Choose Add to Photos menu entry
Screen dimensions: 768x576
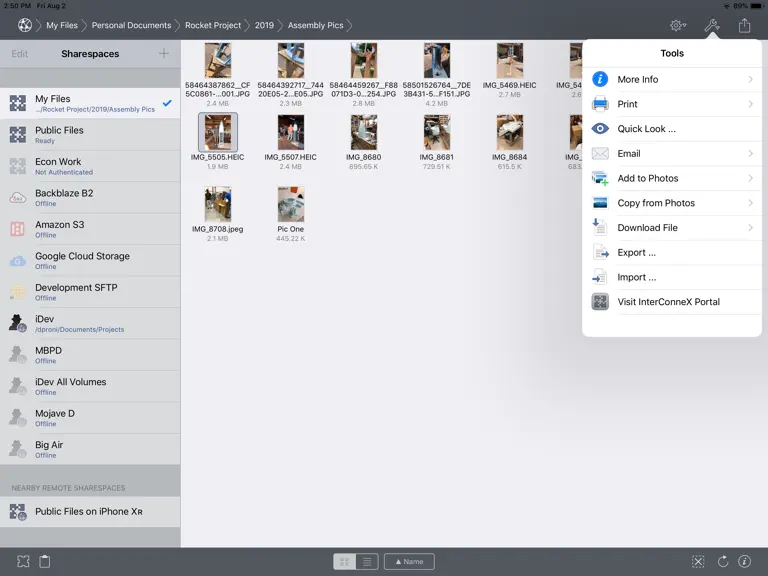672,178
